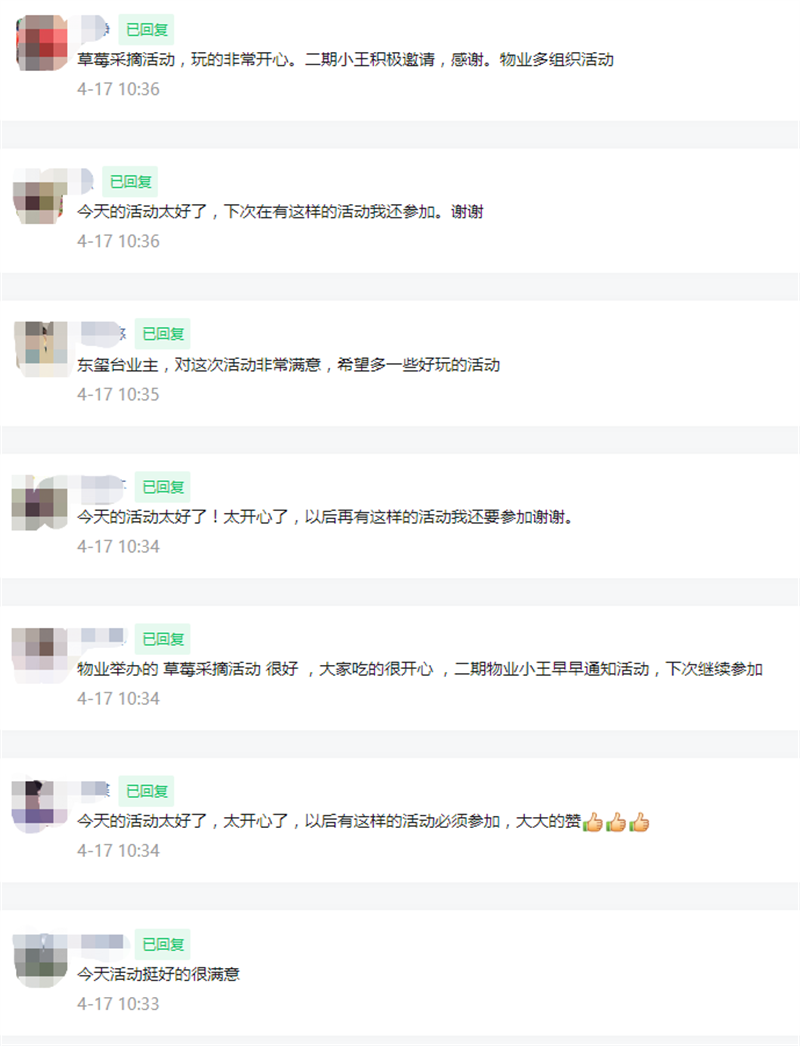
Task: Click 已回复 tag above 物业举办的 comment
Action: tap(163, 639)
